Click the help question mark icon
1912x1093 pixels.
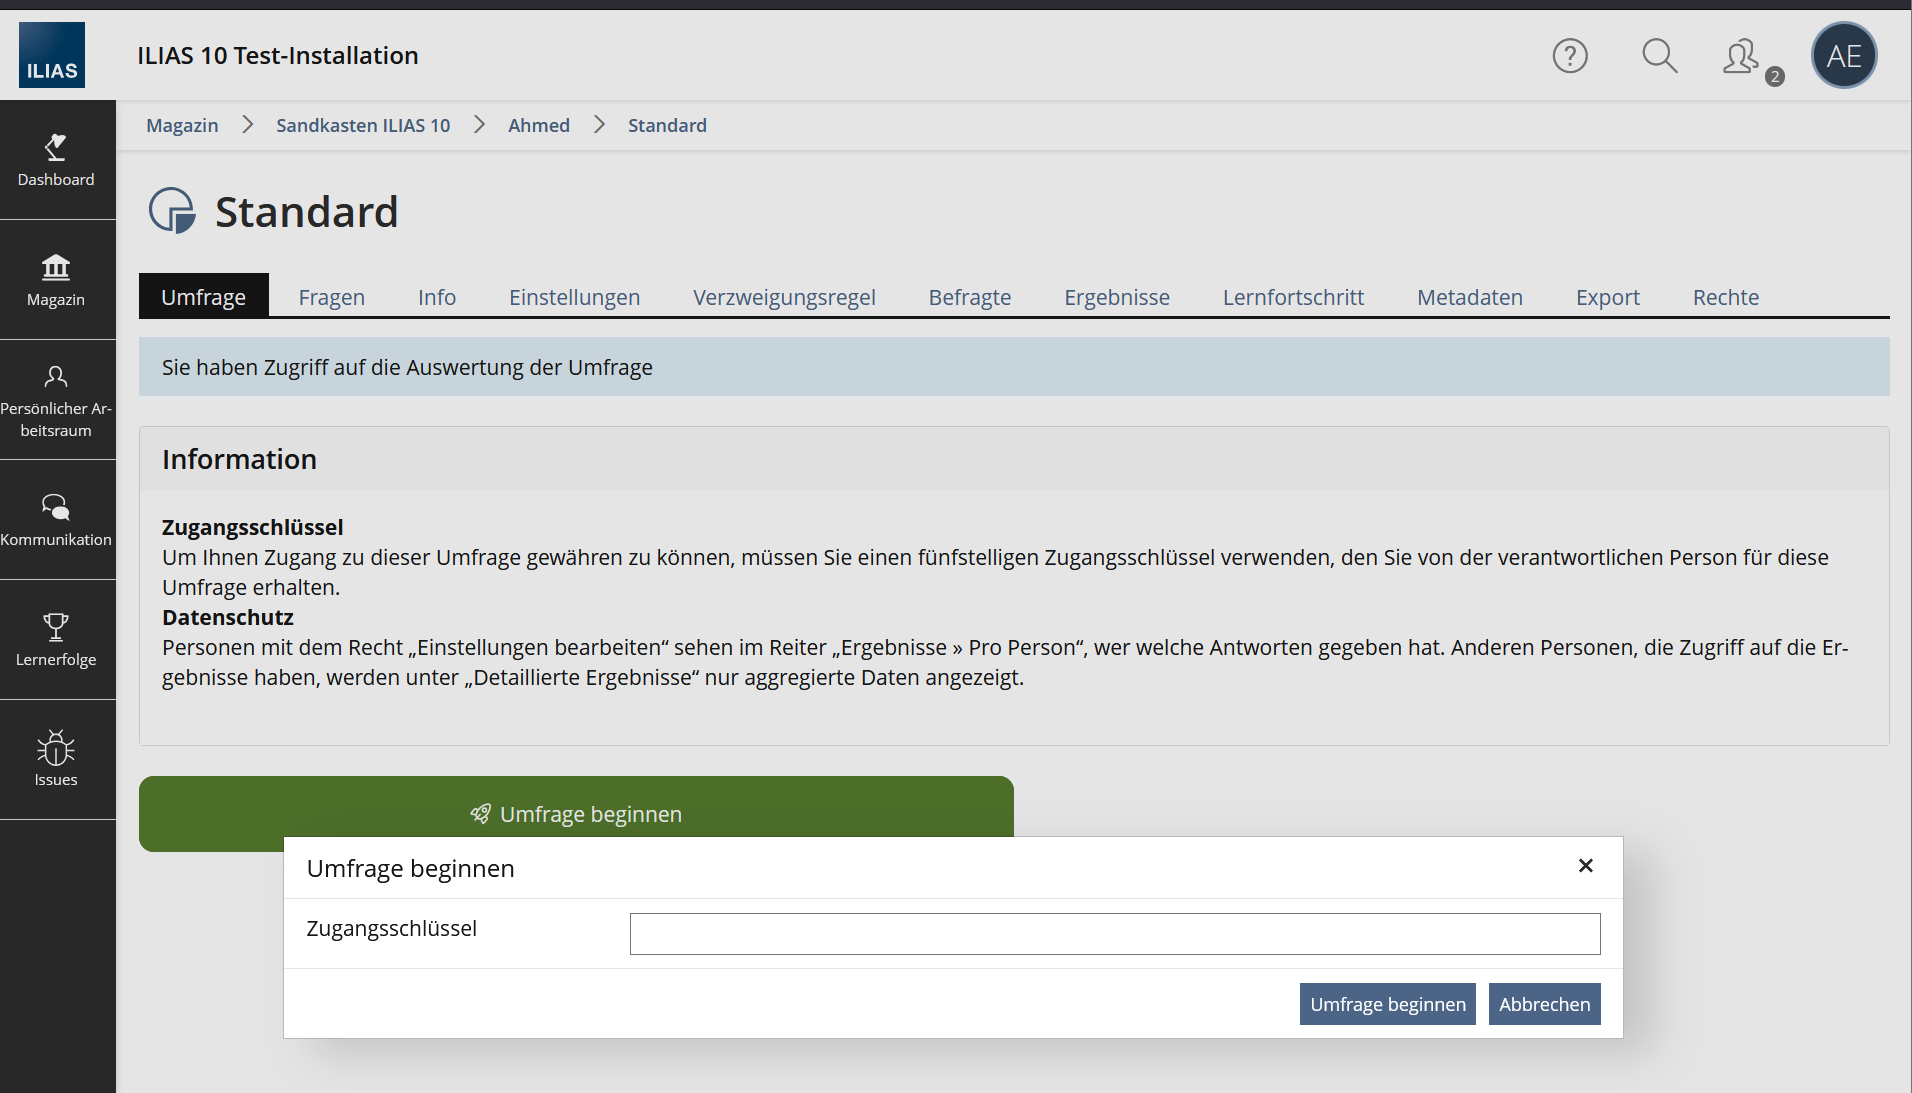[x=1570, y=56]
